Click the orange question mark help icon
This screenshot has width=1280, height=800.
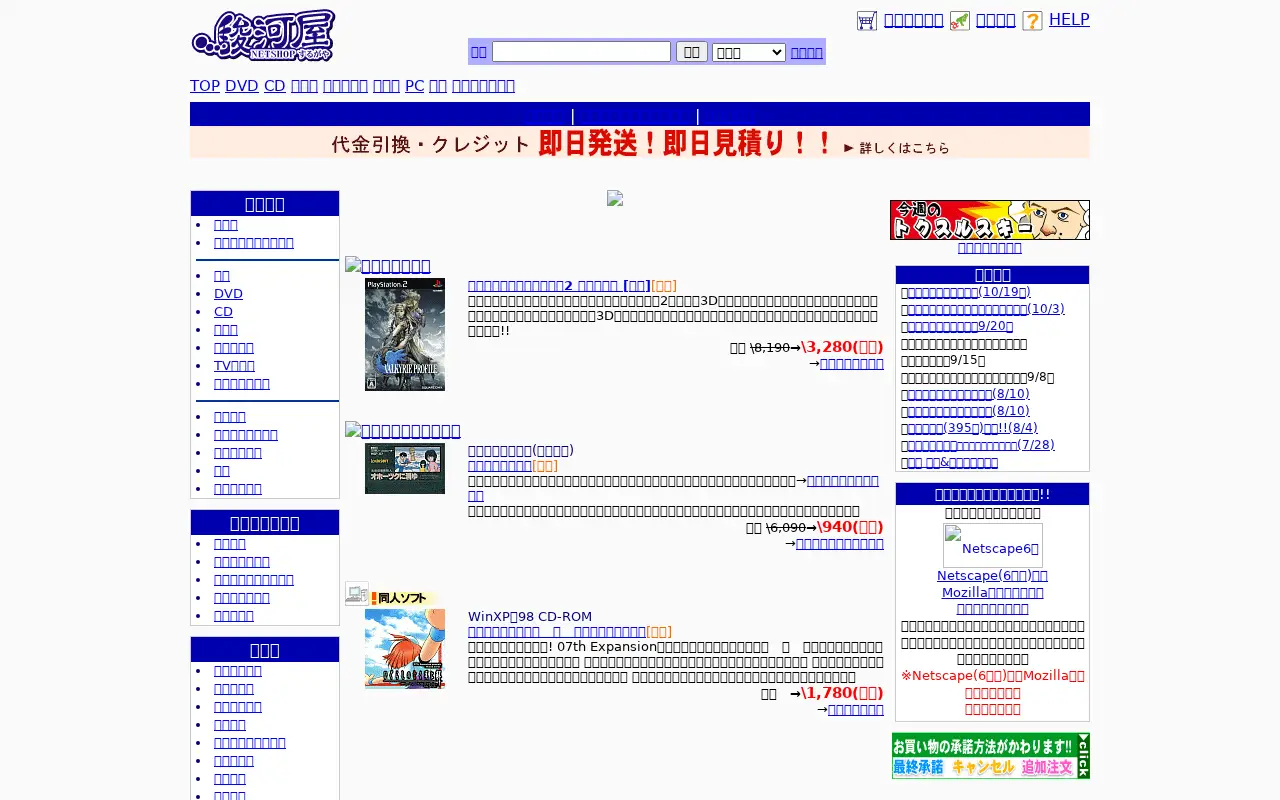pos(1032,21)
